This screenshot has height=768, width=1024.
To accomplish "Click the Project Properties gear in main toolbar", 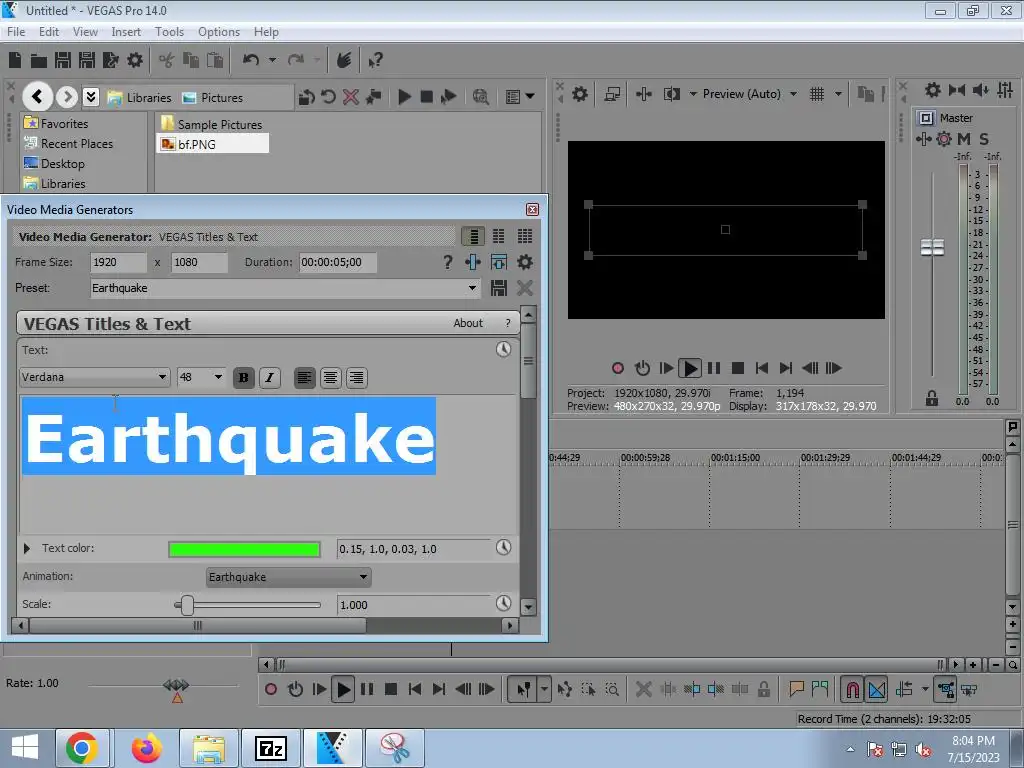I will pos(135,61).
